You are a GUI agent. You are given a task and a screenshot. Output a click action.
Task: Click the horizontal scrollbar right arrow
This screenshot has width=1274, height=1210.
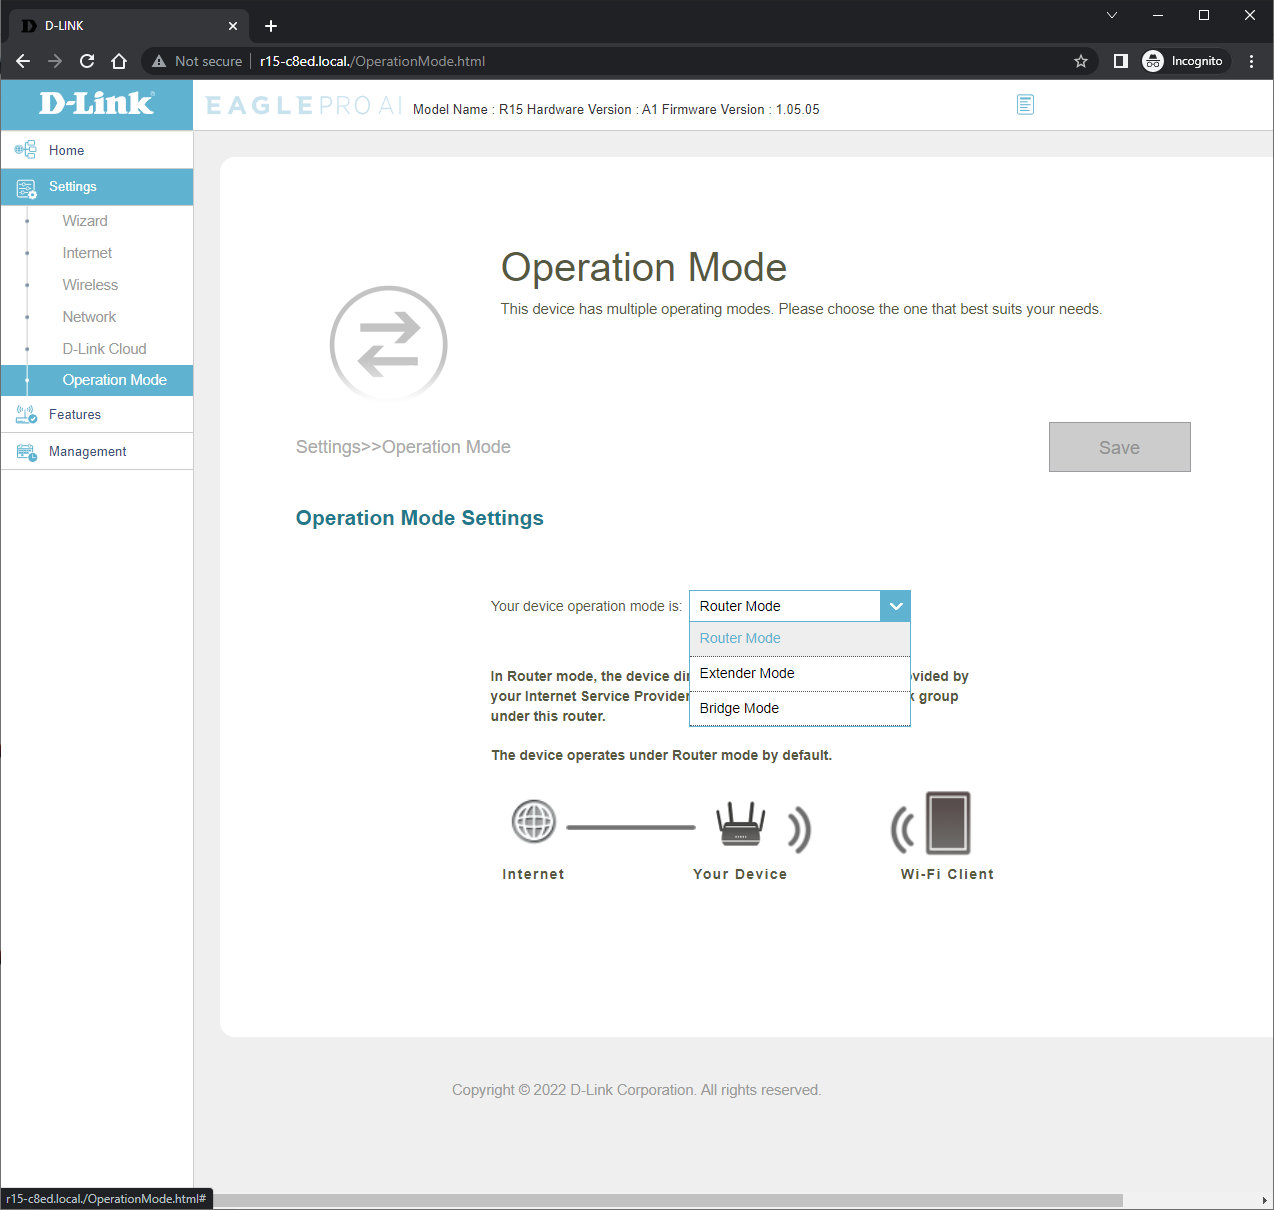[1265, 1200]
